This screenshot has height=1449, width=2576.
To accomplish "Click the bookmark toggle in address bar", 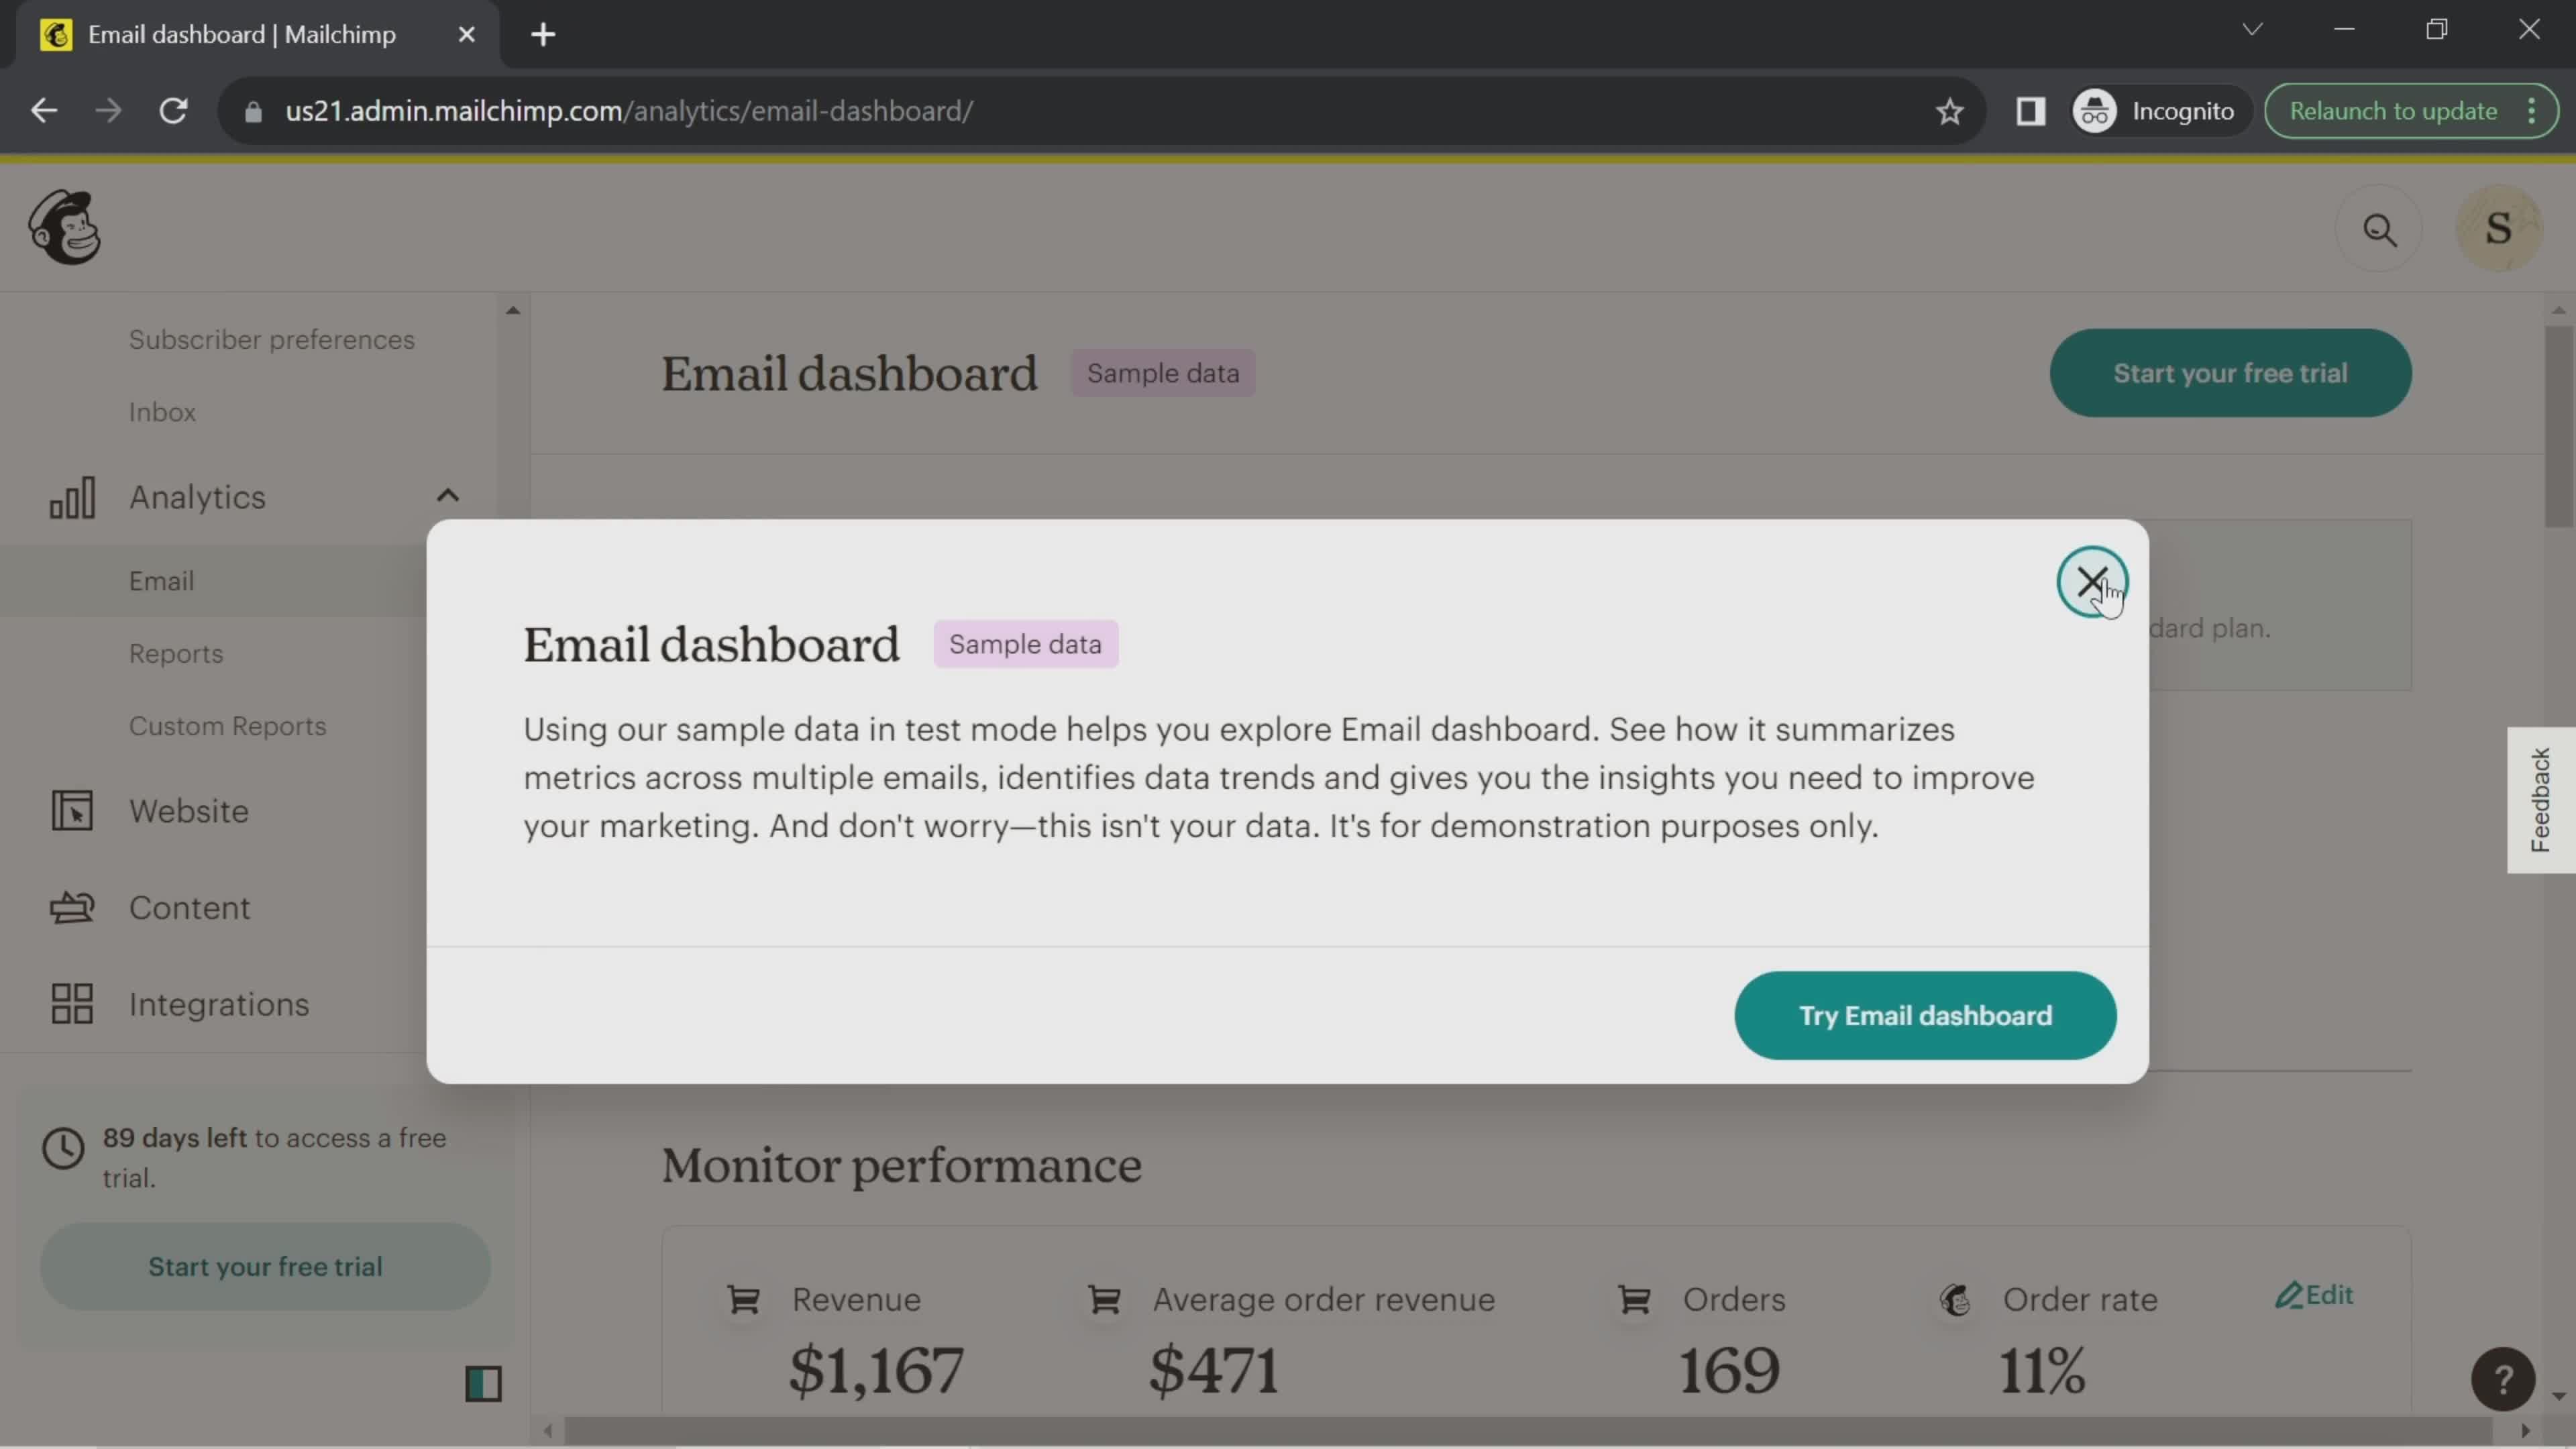I will 1949,110.
